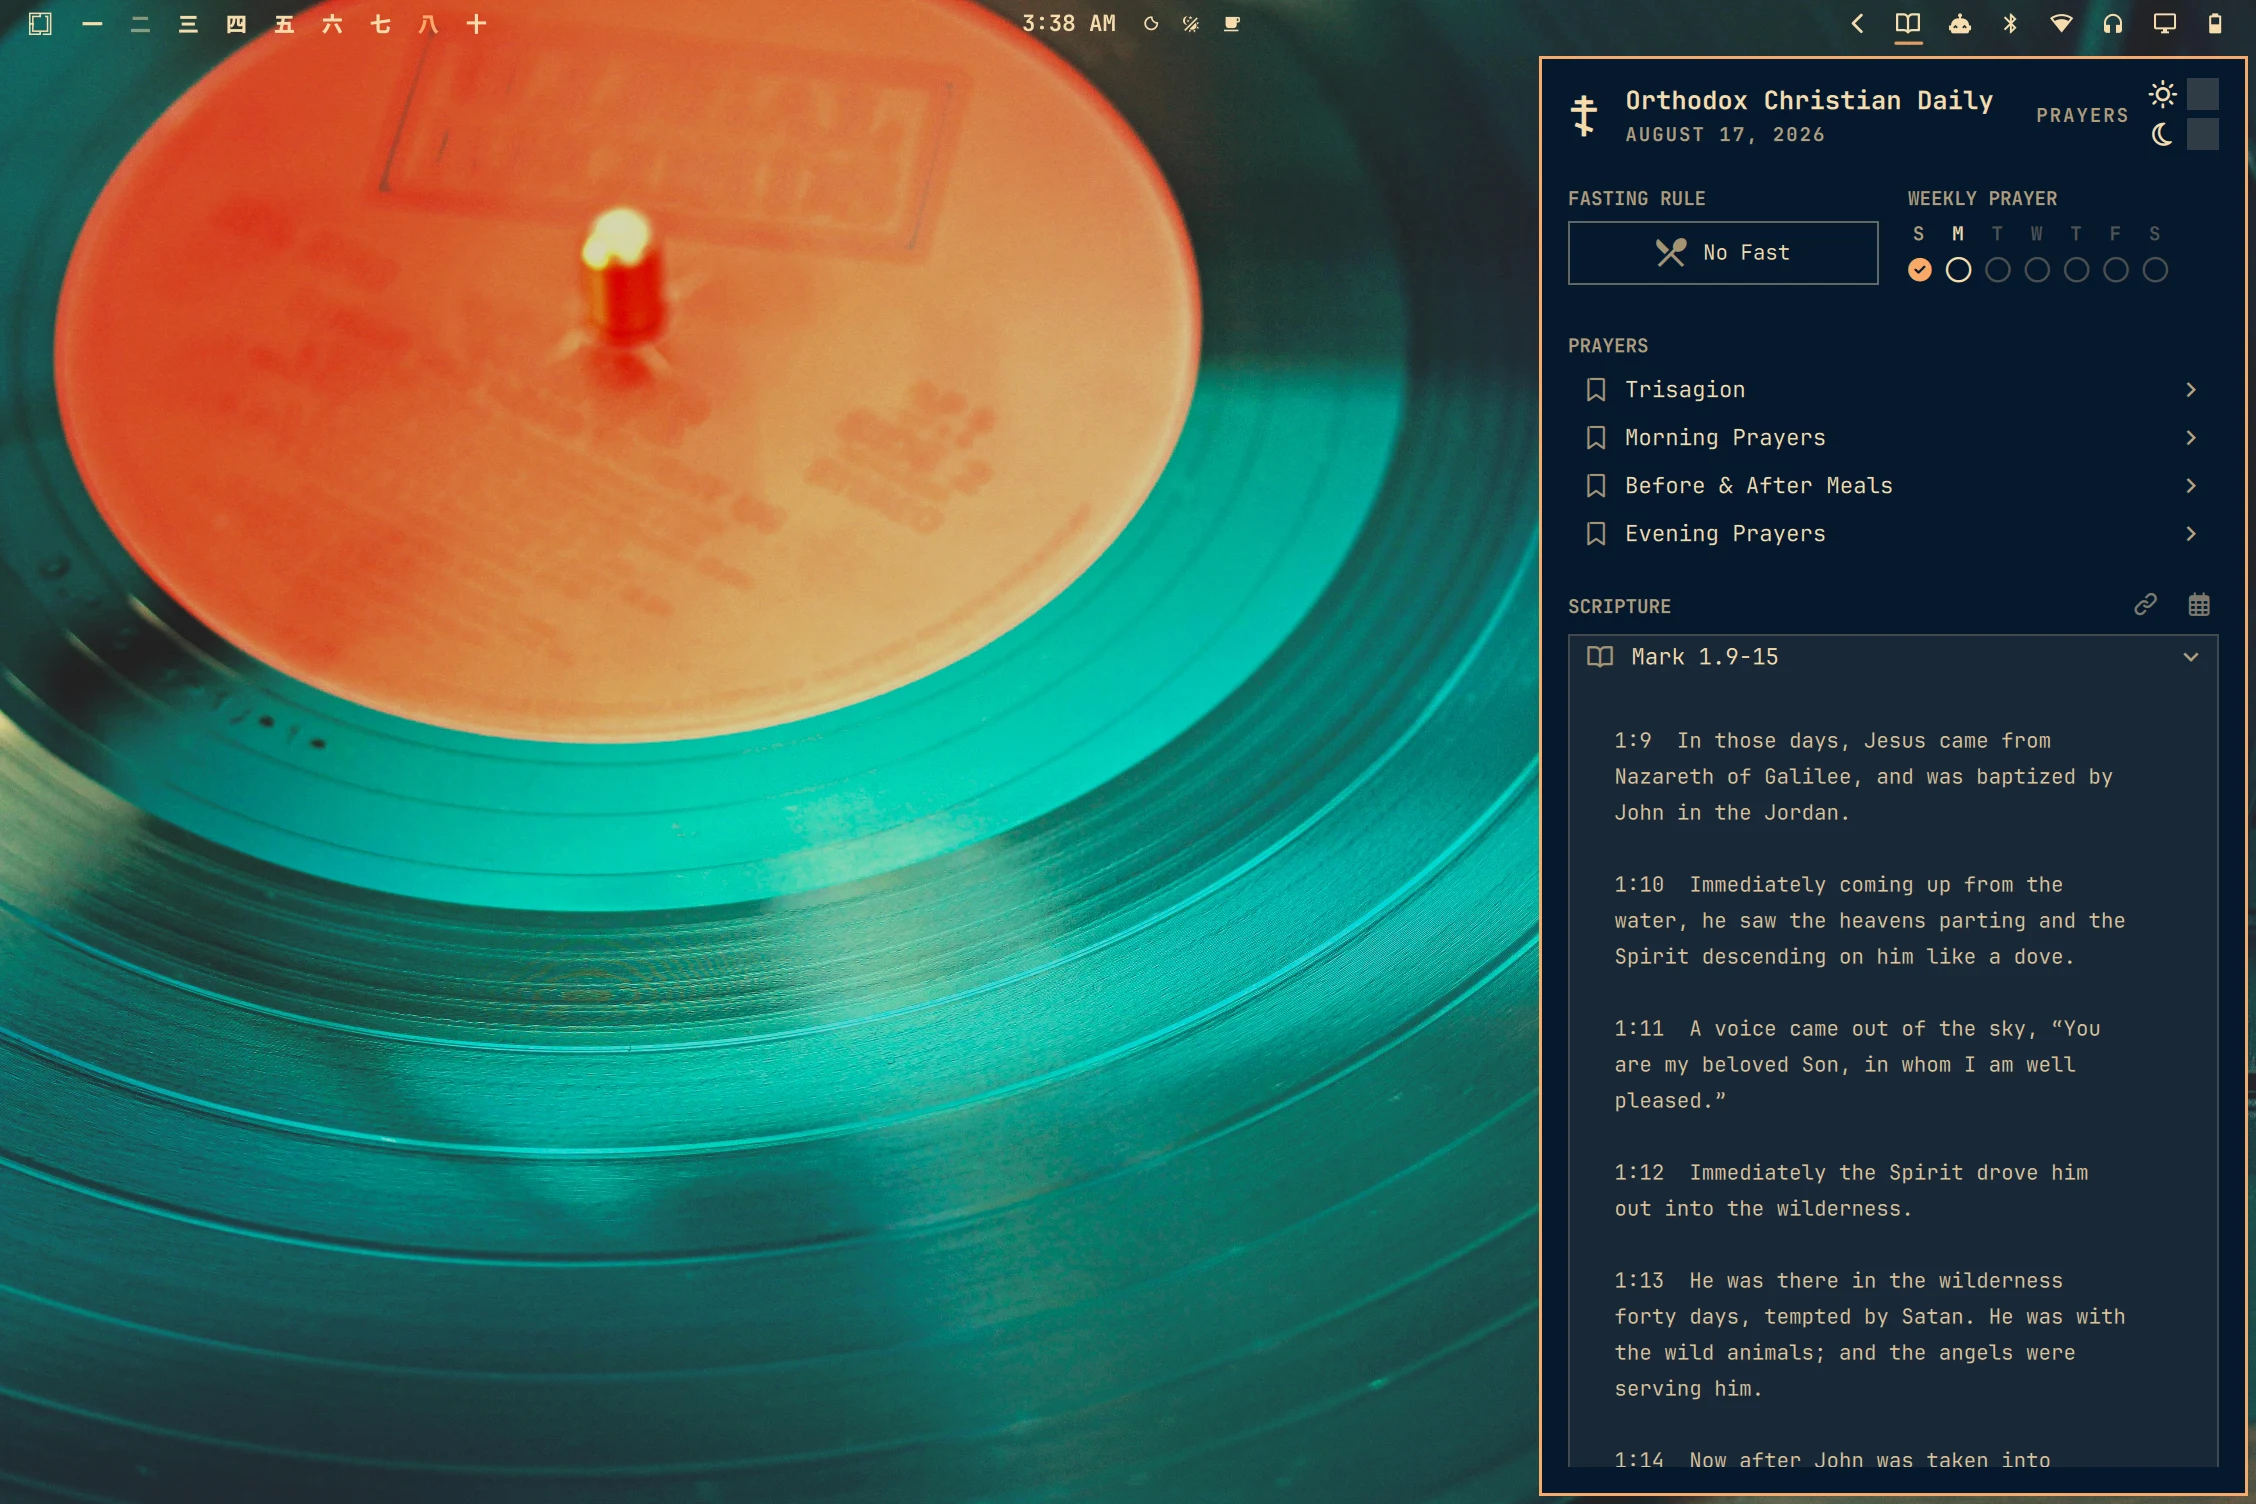Switch to workspace 七 in the top bar
Viewport: 2256px width, 1504px height.
click(x=380, y=24)
